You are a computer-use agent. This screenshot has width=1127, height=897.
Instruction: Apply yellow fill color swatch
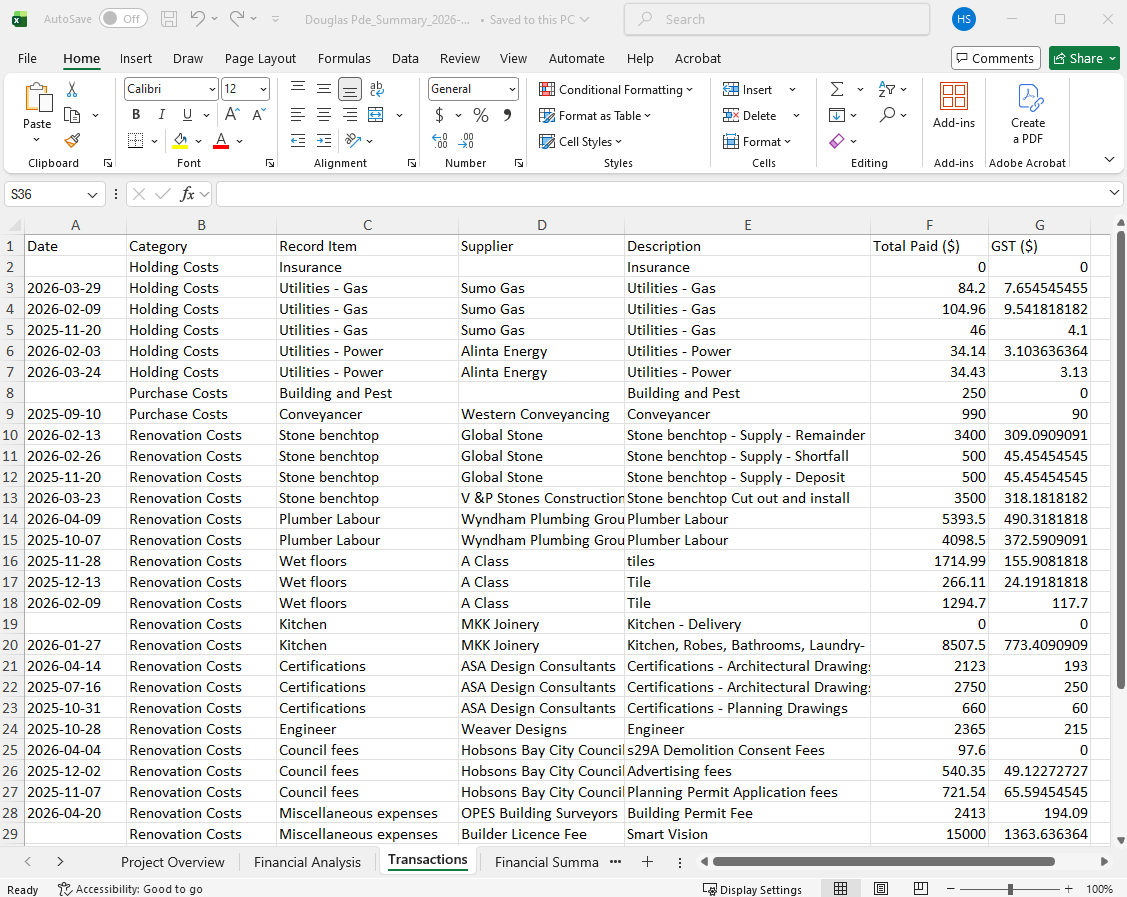(x=180, y=141)
